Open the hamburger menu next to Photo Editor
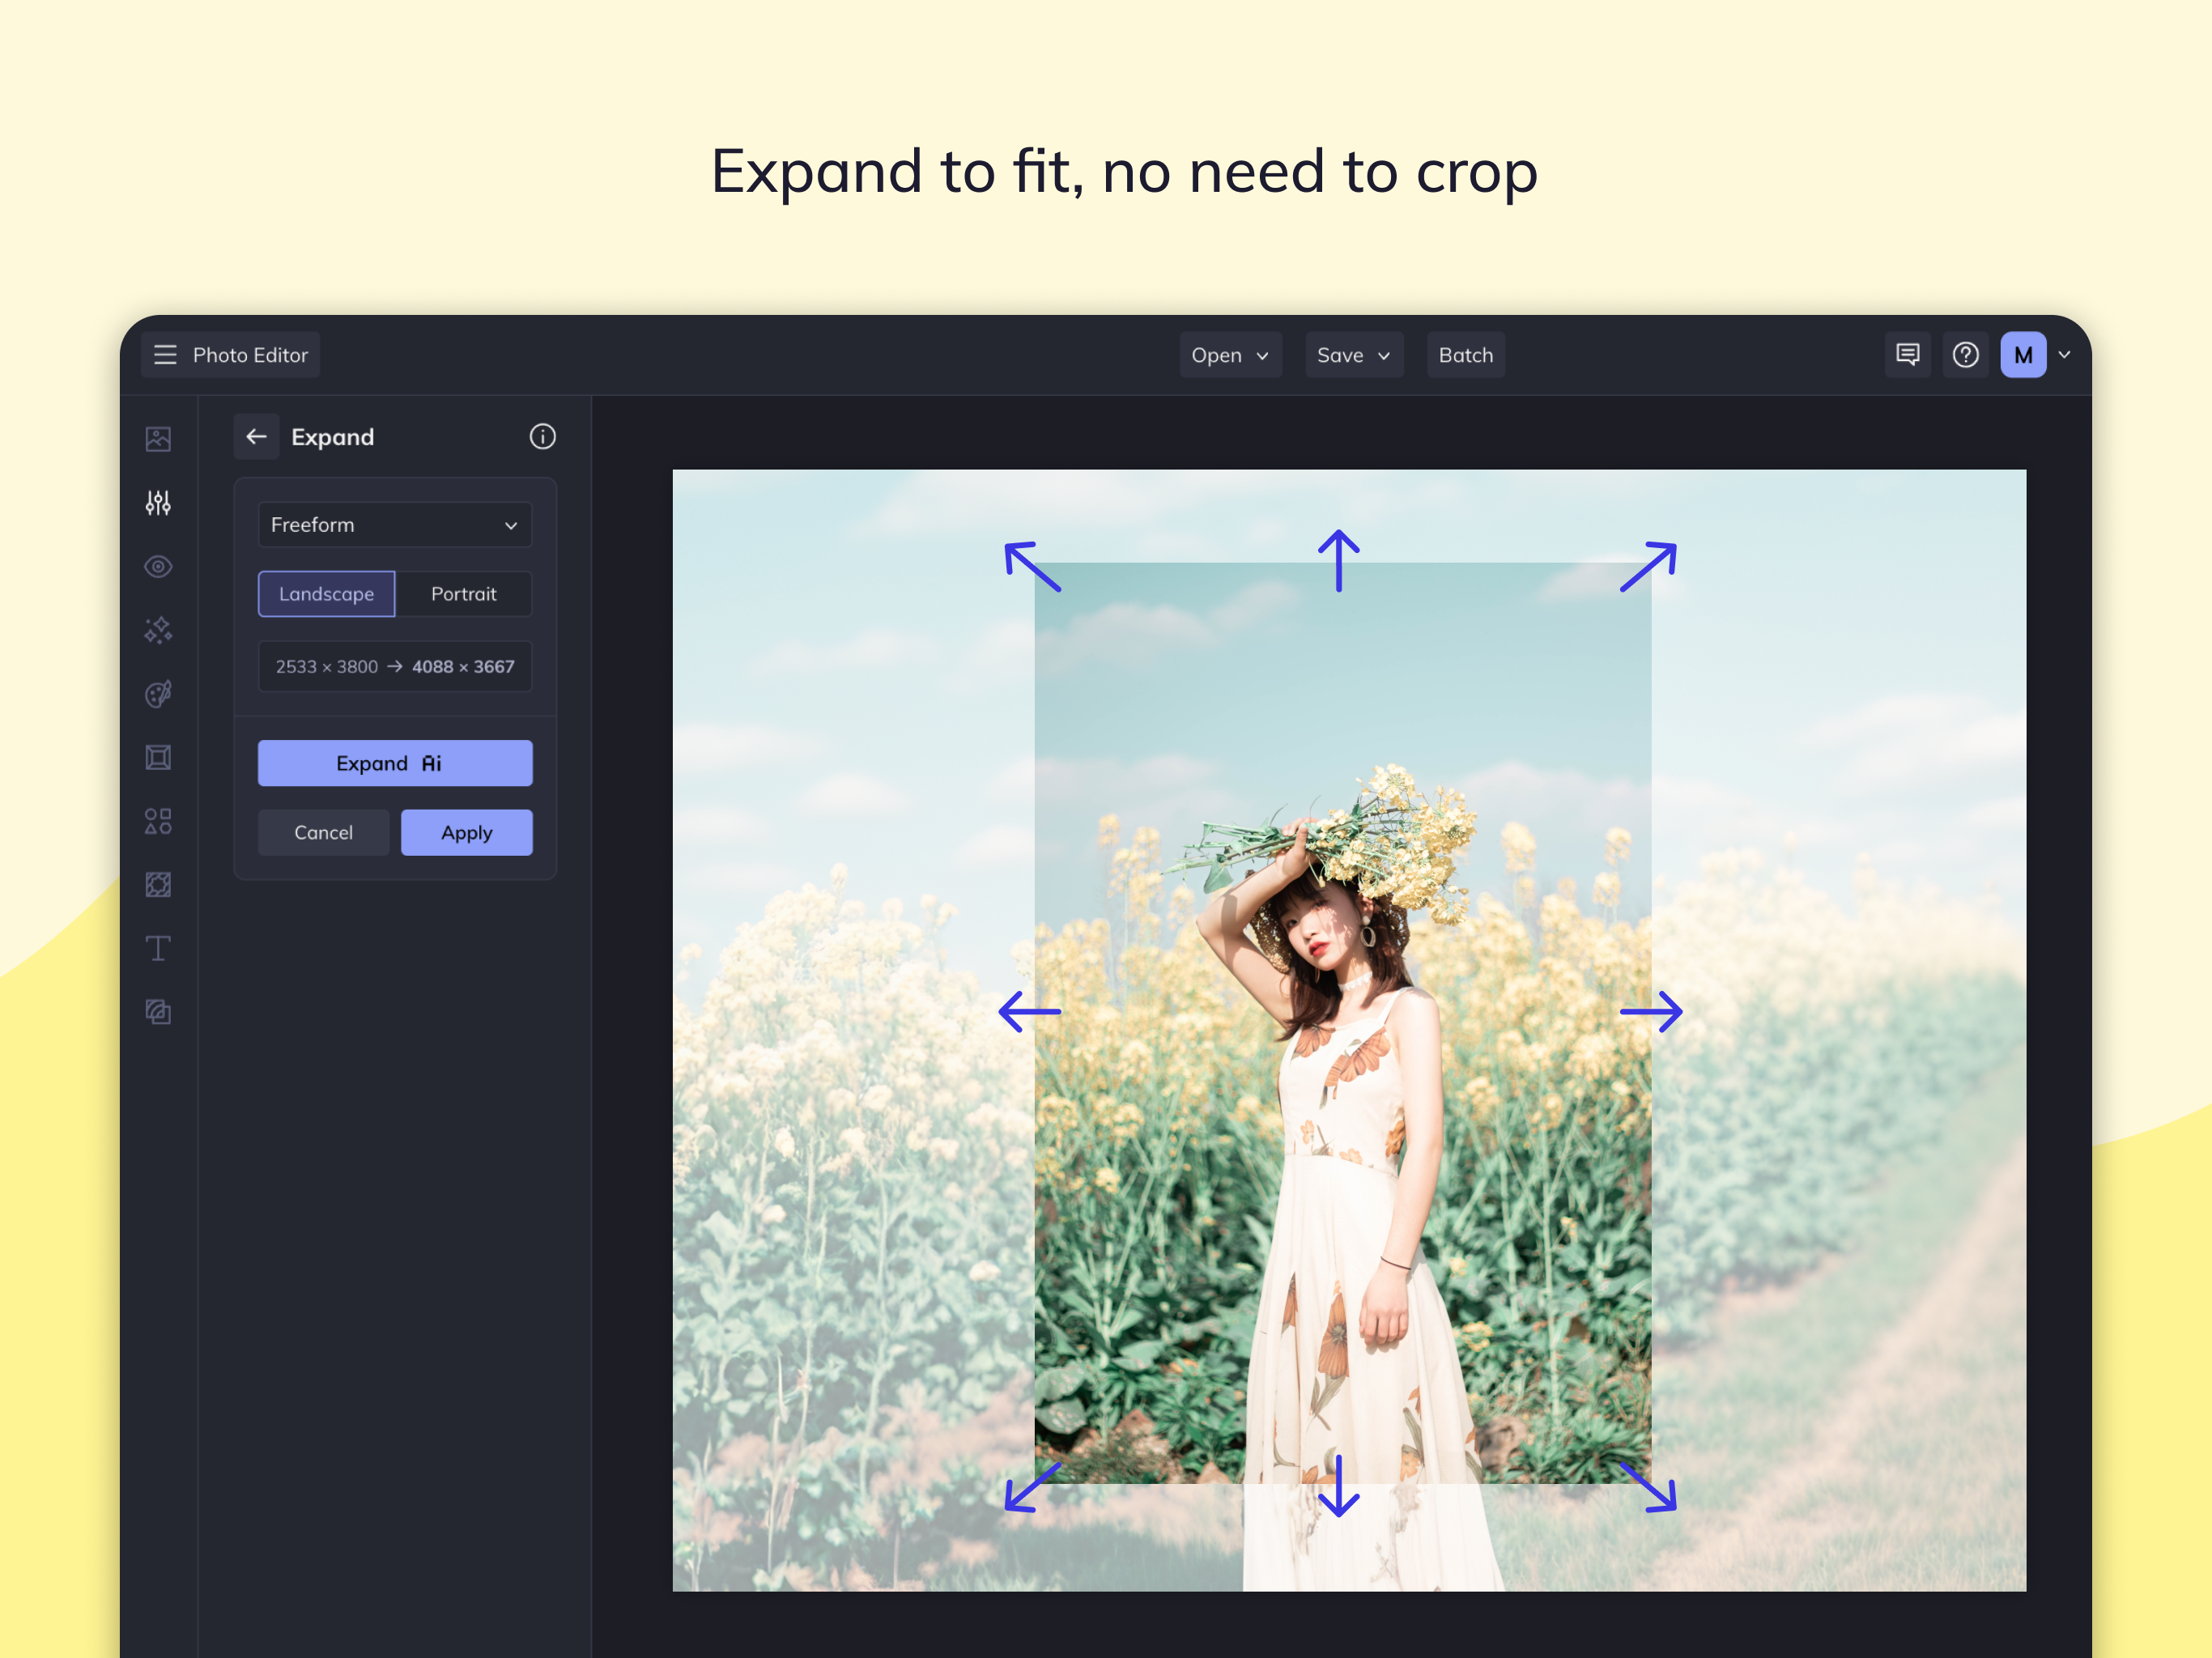Image resolution: width=2212 pixels, height=1658 pixels. [x=165, y=355]
